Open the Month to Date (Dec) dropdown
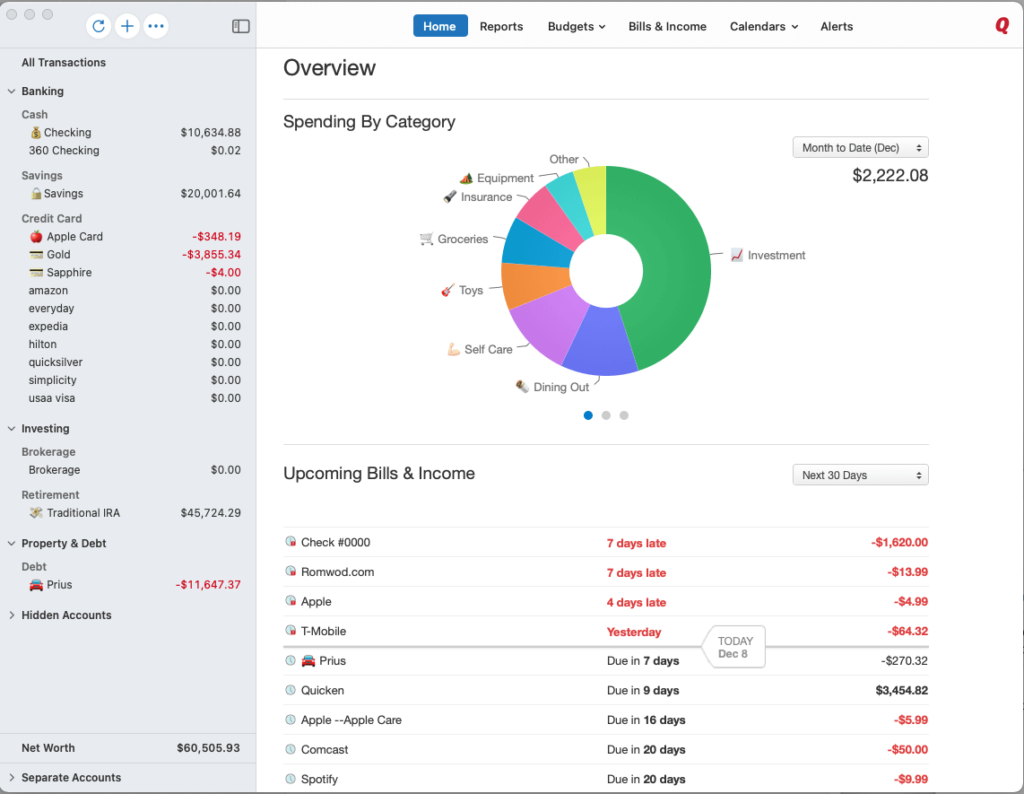Screen dimensions: 1024x794 point(860,146)
